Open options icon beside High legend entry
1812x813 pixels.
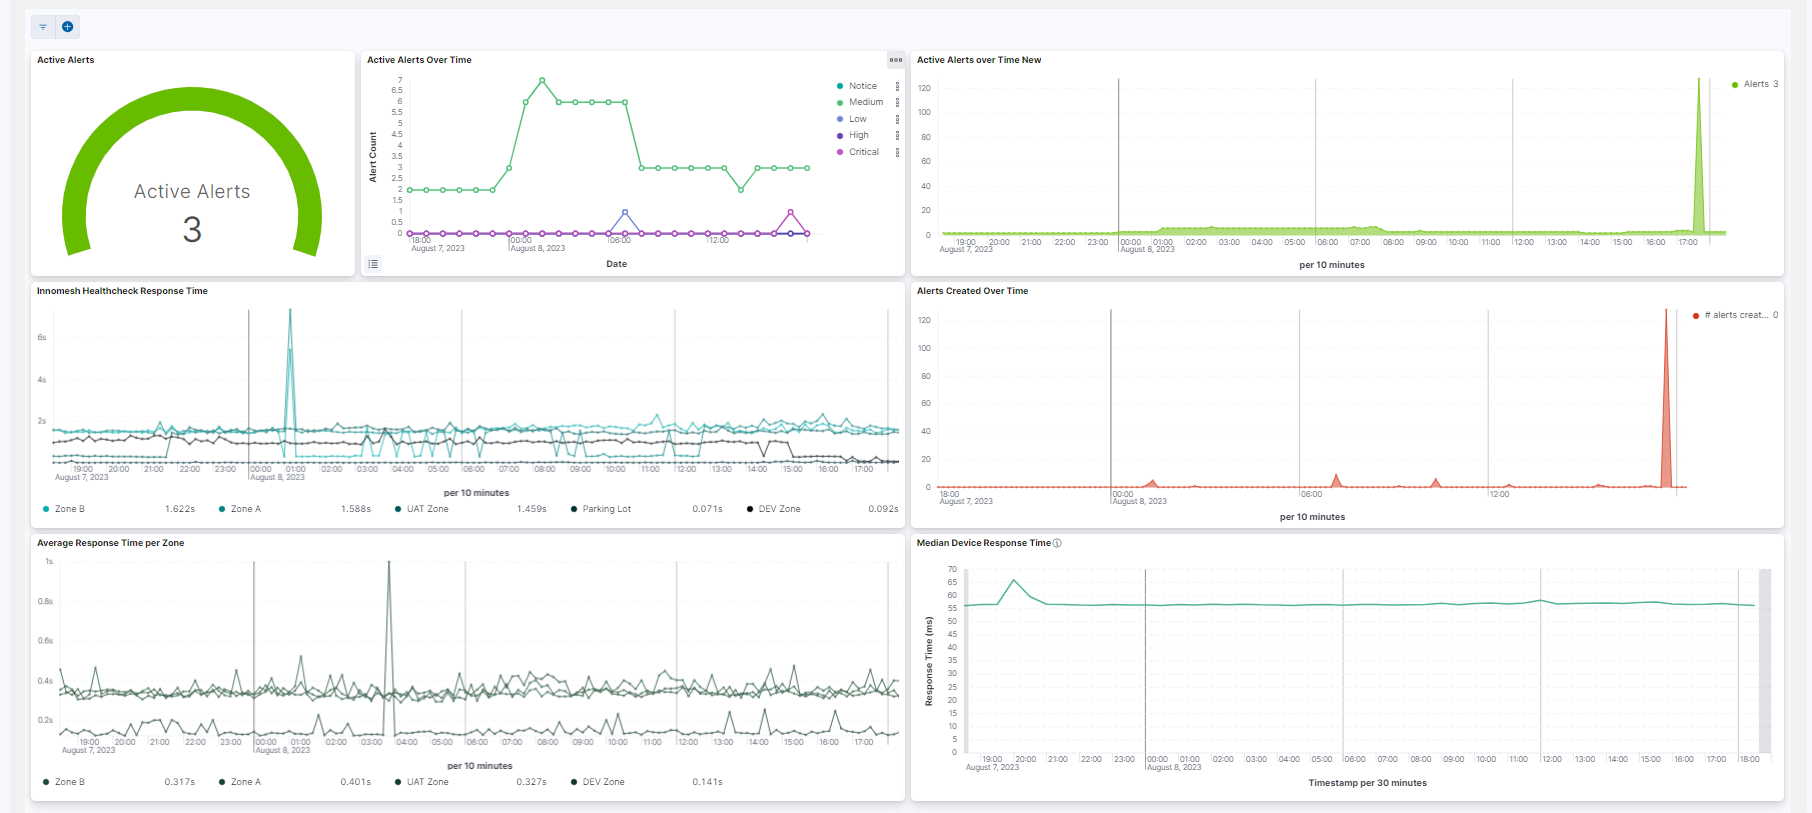pyautogui.click(x=897, y=135)
